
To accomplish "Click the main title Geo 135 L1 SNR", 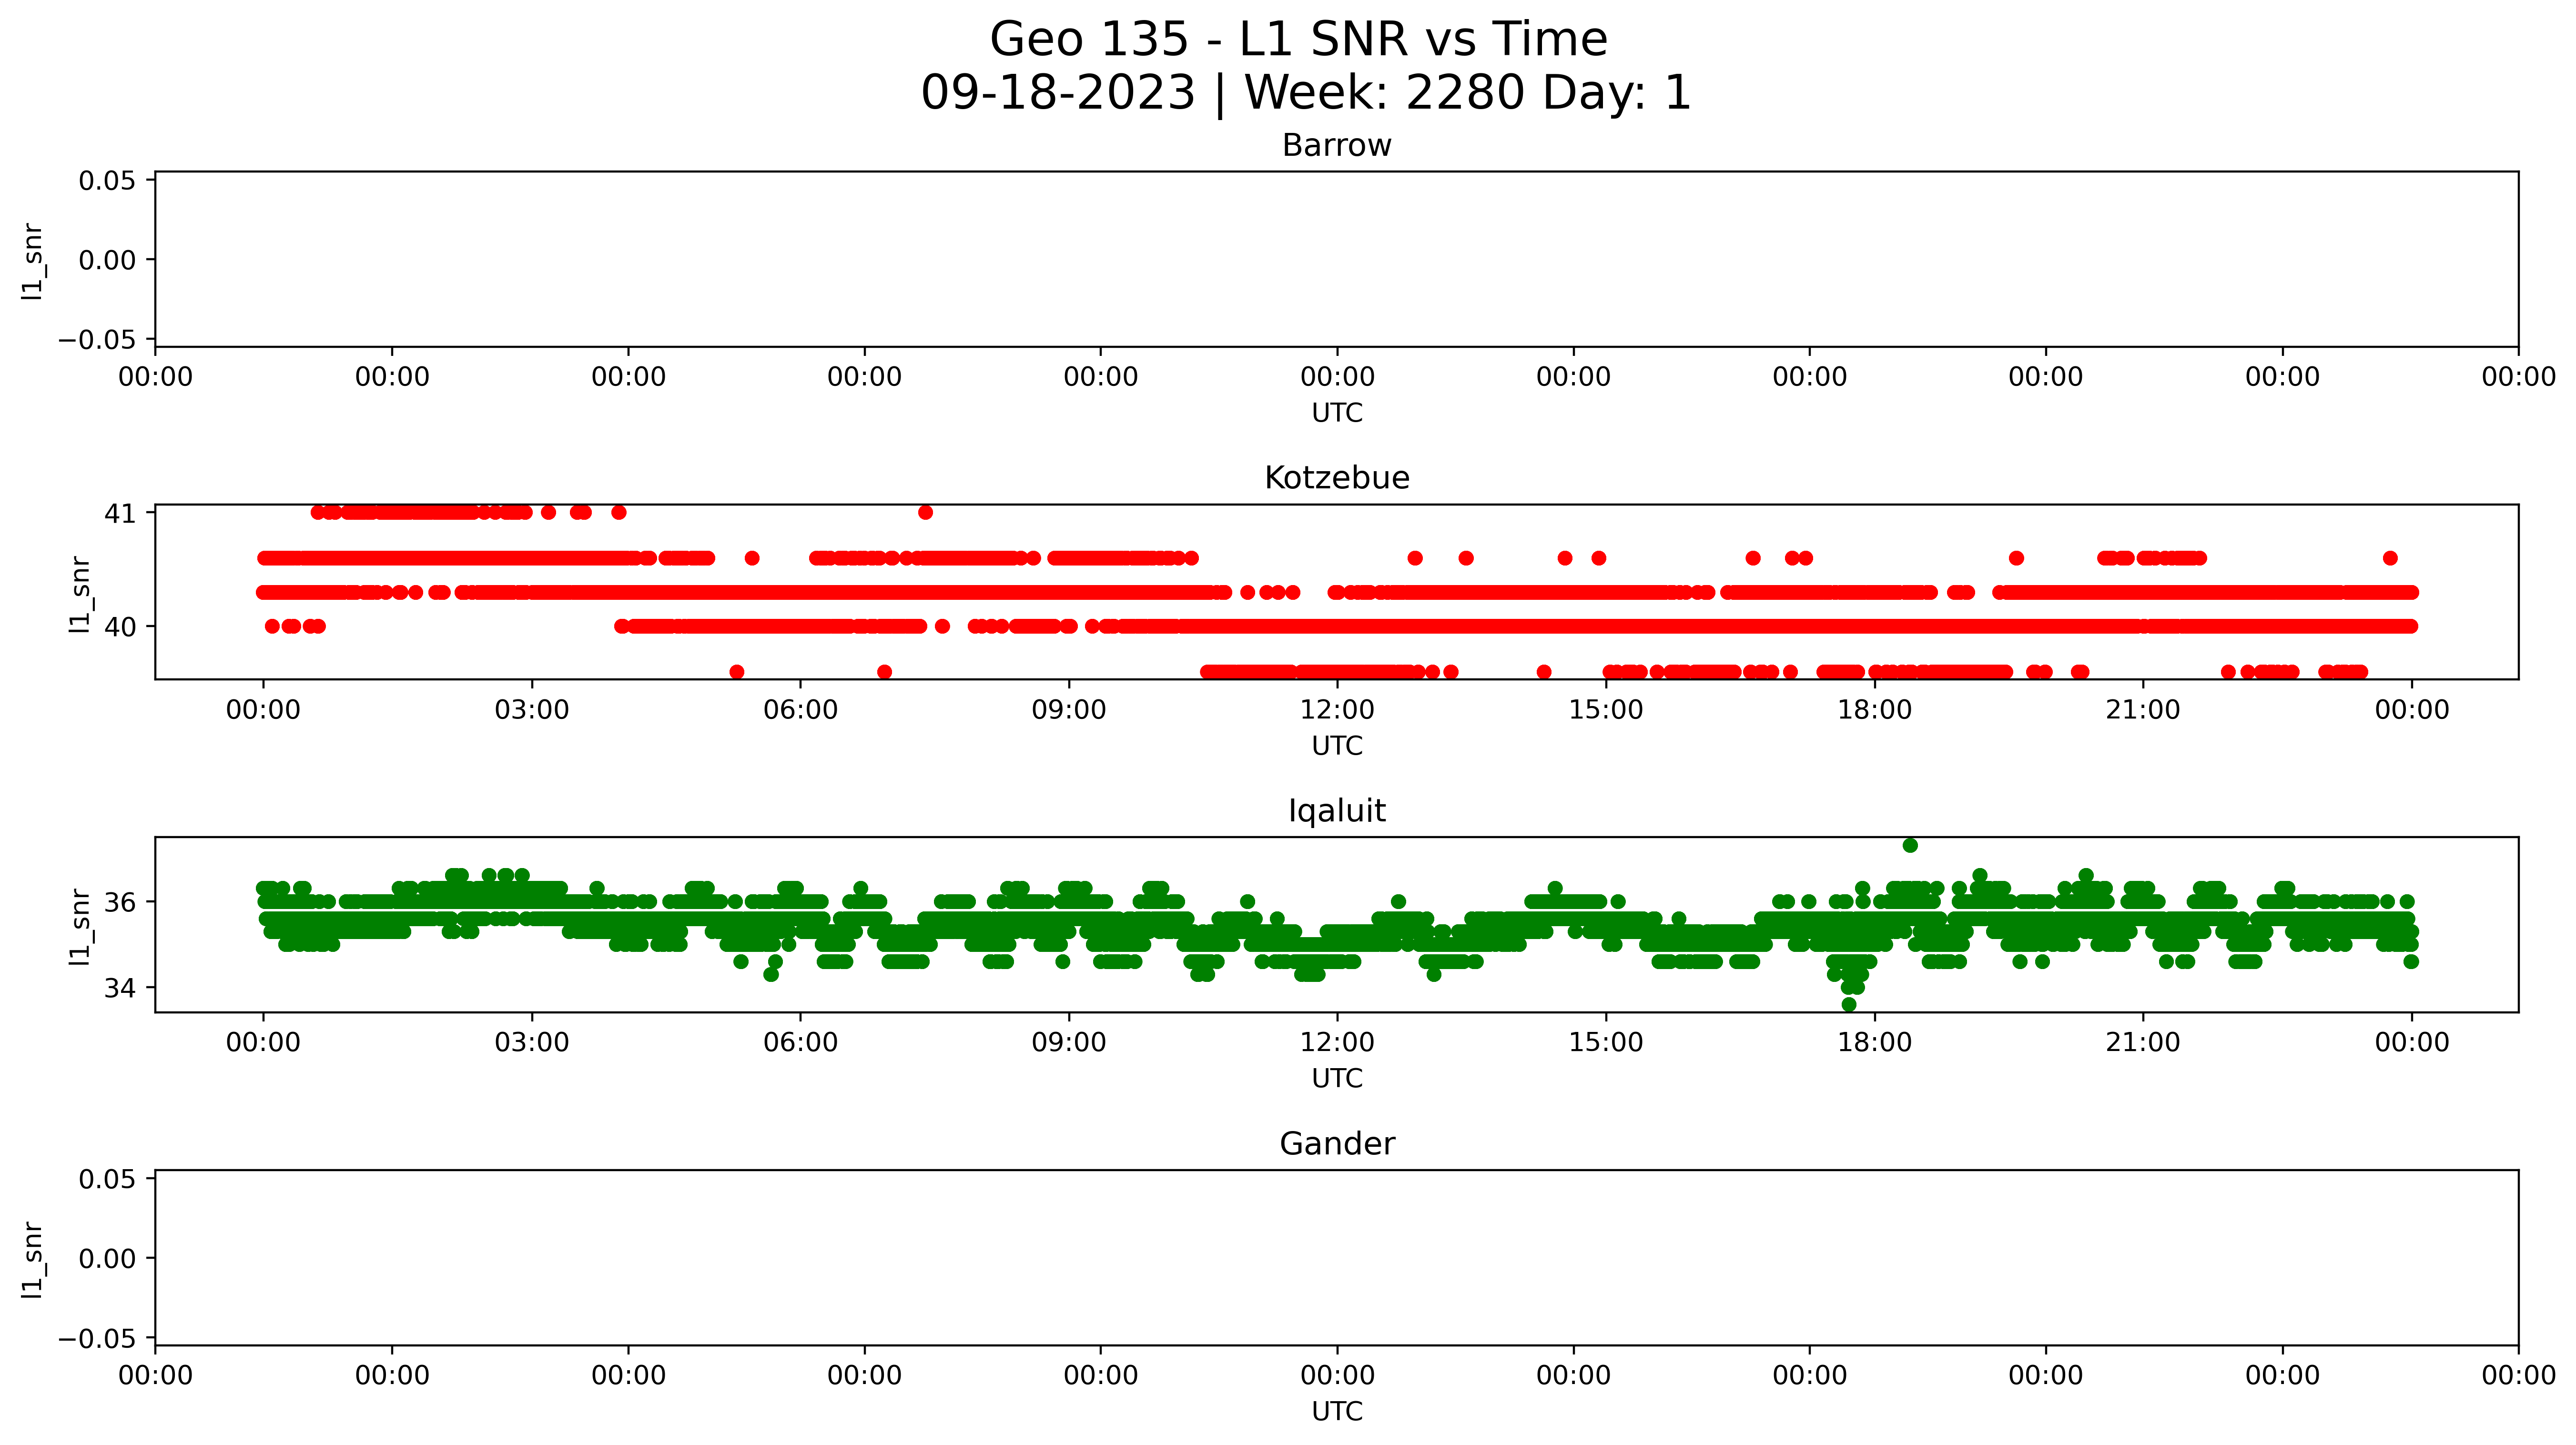I will pyautogui.click(x=1298, y=40).
